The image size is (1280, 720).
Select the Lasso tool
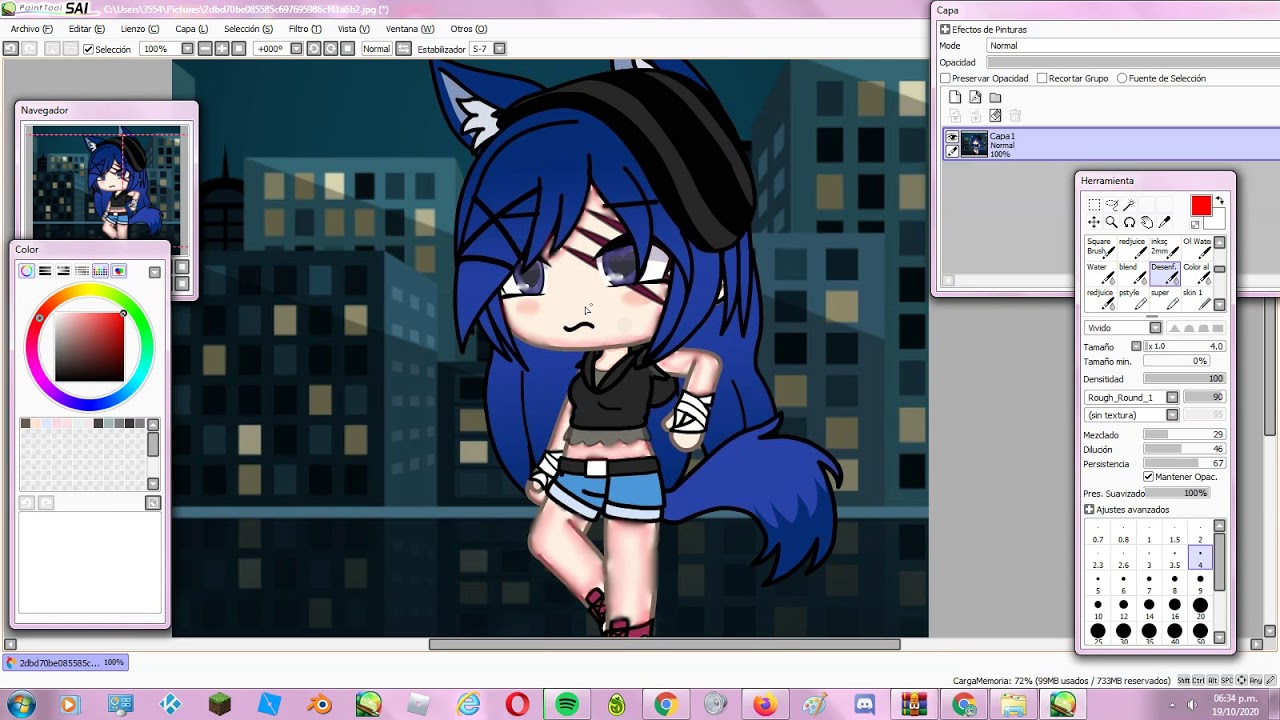(x=1111, y=204)
